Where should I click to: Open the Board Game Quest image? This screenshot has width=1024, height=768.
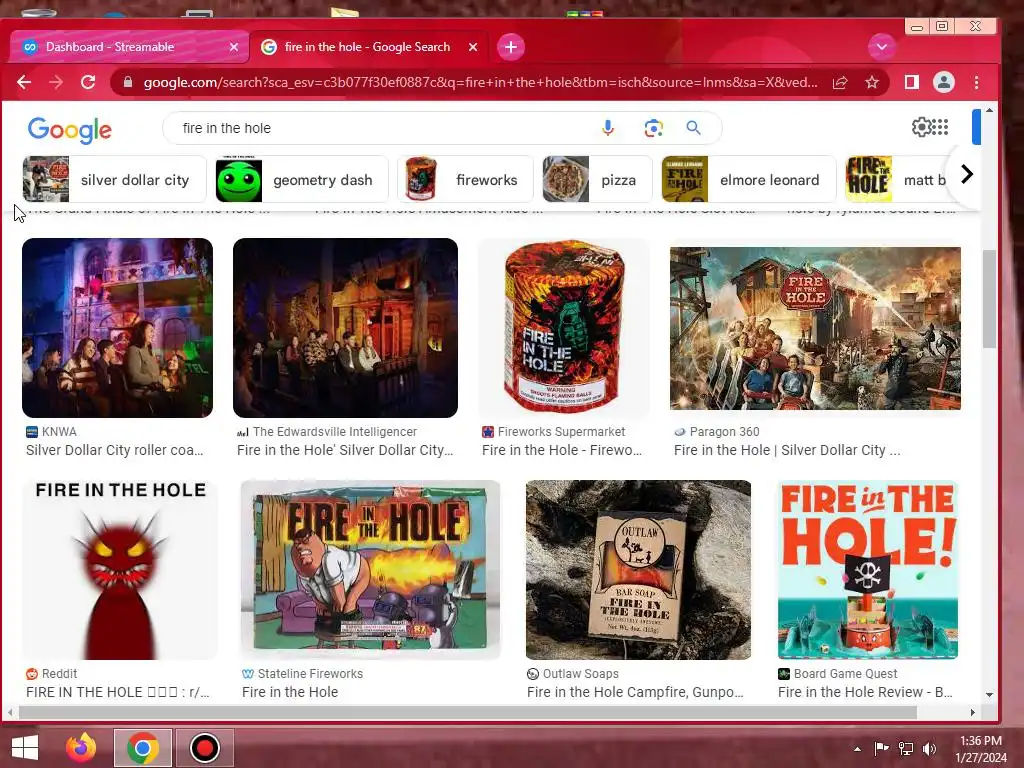pyautogui.click(x=868, y=570)
